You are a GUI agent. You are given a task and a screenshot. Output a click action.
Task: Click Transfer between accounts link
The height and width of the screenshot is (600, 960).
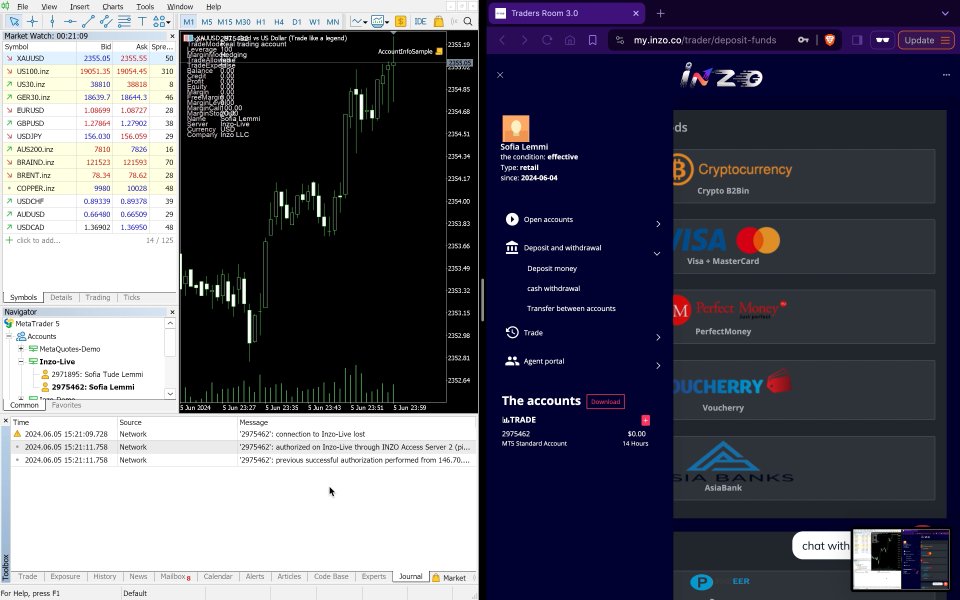point(571,309)
